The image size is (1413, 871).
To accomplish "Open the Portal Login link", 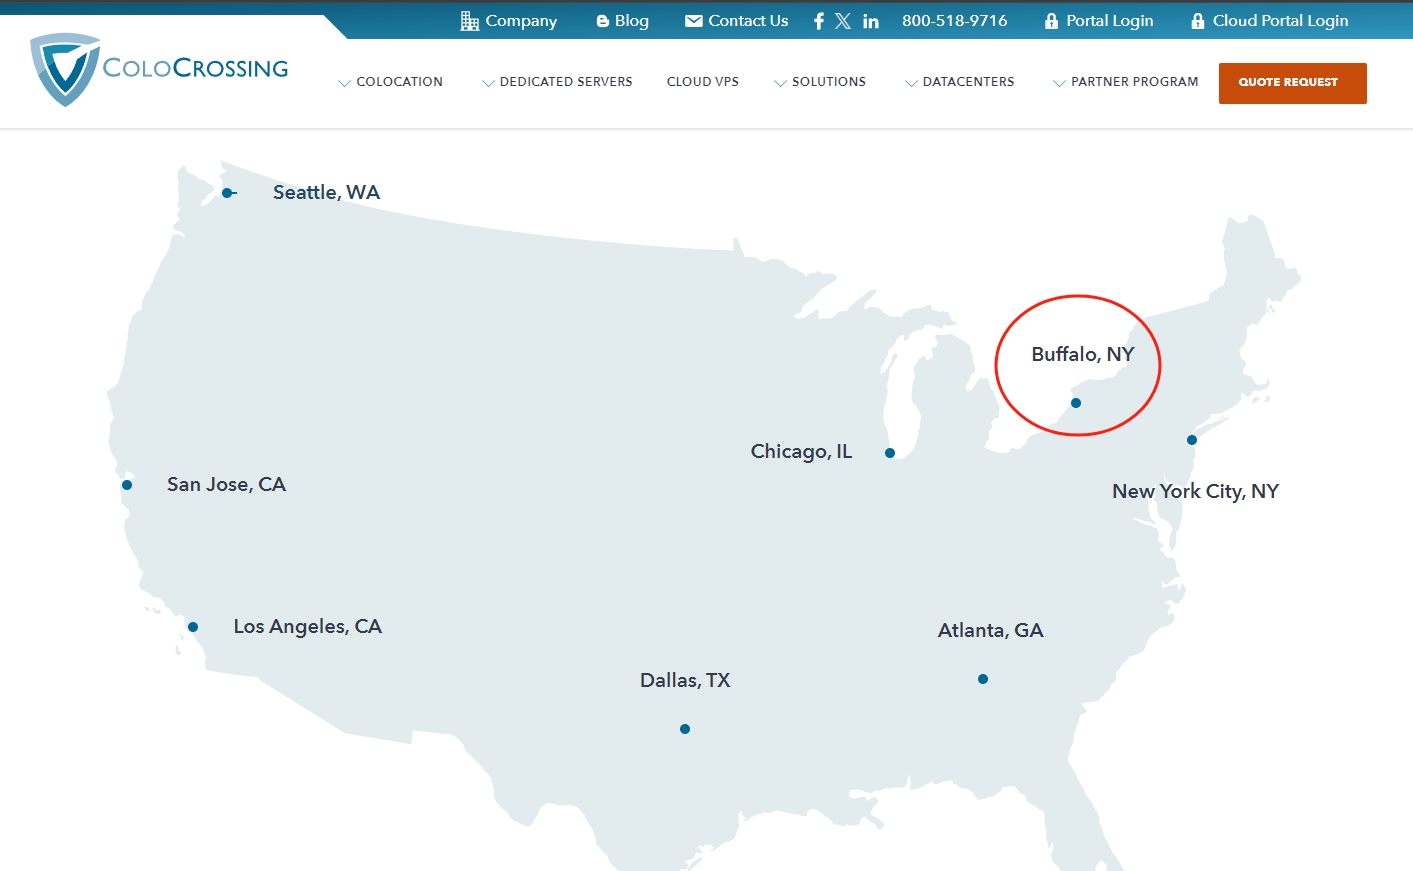I will click(x=1110, y=21).
